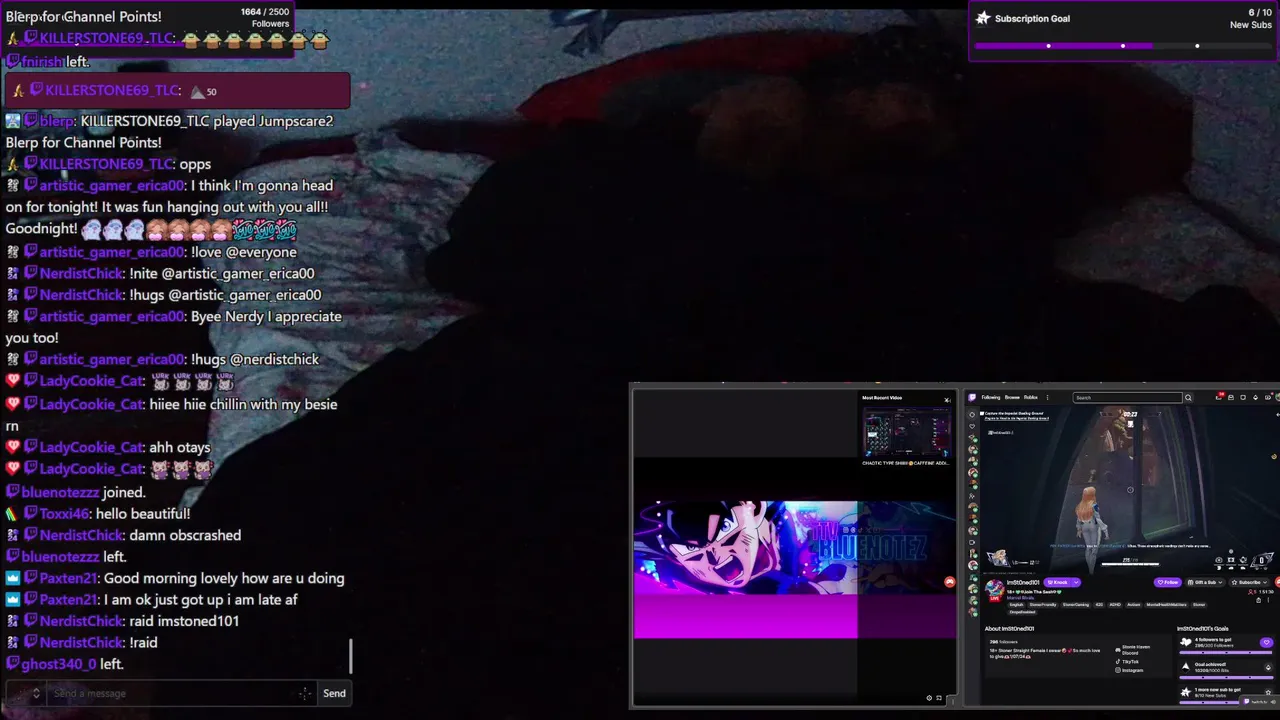The image size is (1280, 720).
Task: Click the chat scrollbar handle
Action: [350, 656]
